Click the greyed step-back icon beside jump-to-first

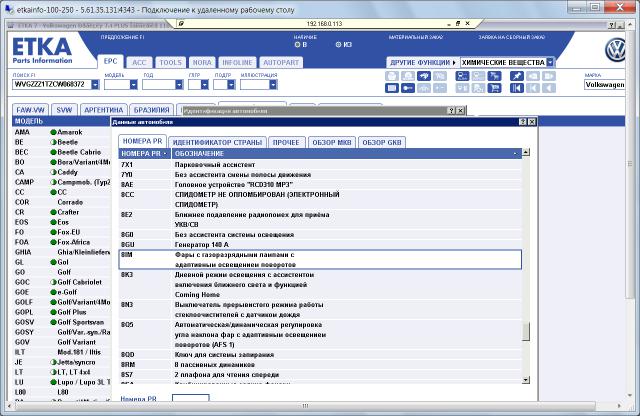(533, 88)
